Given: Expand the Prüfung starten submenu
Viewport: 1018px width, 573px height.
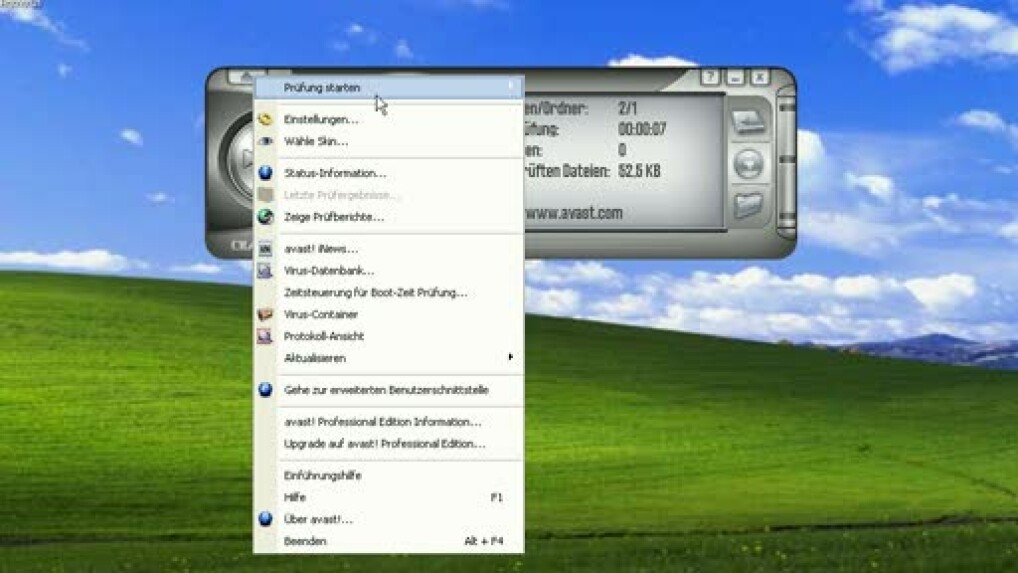Looking at the screenshot, I should 510,88.
